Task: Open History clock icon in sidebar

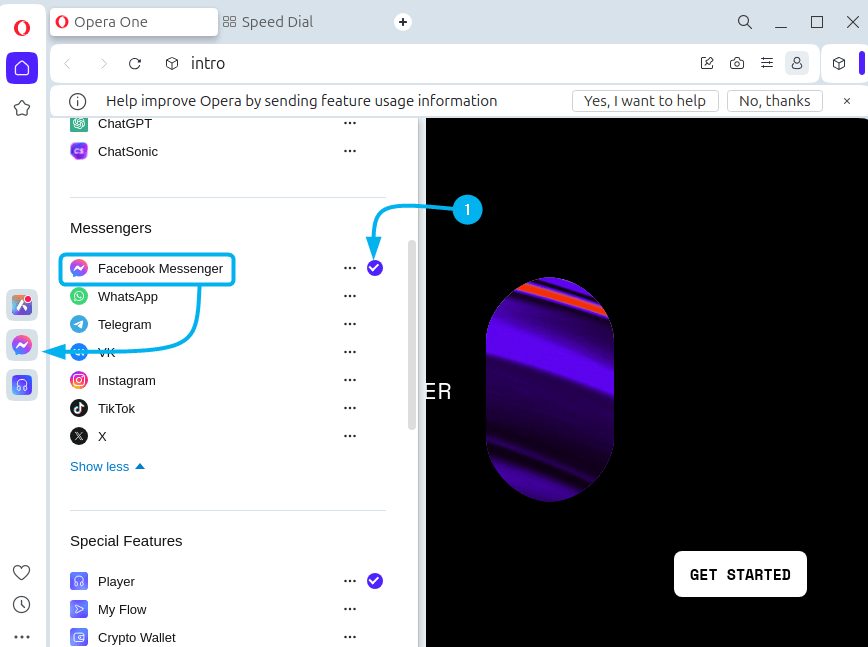Action: (x=22, y=604)
